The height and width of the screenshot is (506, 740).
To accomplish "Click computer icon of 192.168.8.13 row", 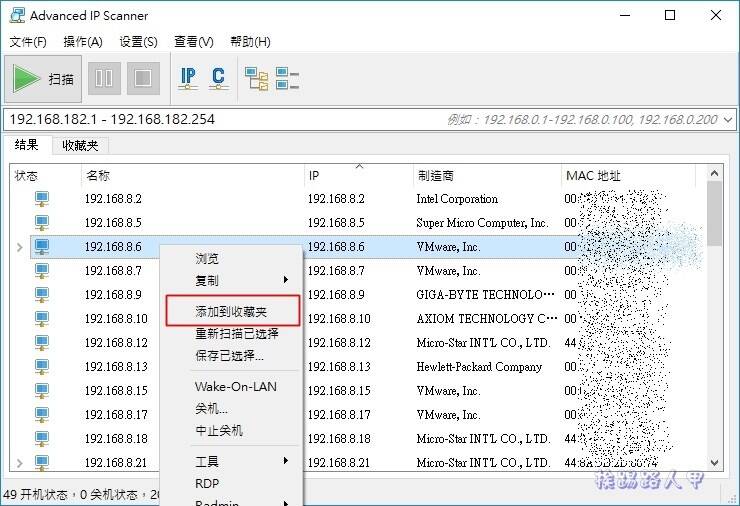I will [x=42, y=367].
